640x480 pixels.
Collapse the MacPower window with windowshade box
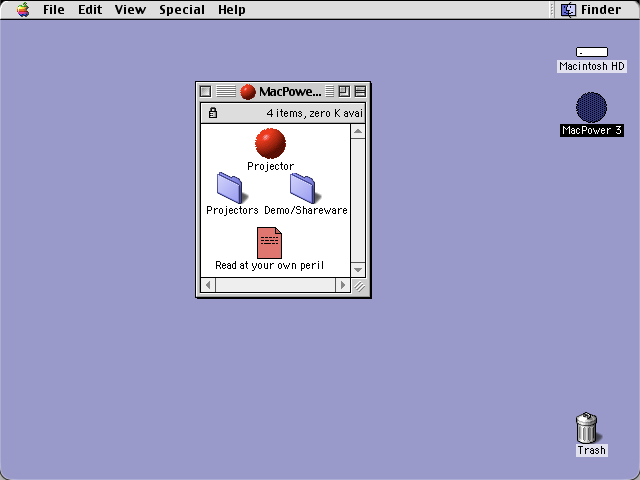point(360,91)
